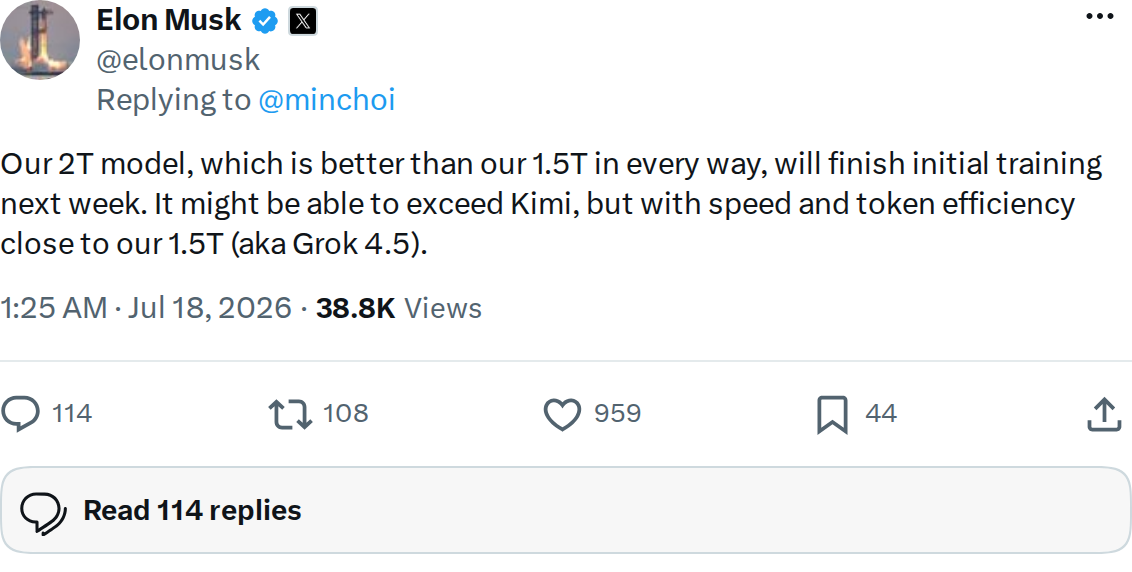The width and height of the screenshot is (1132, 572).
Task: Open the @elonmusk handle link
Action: point(178,60)
